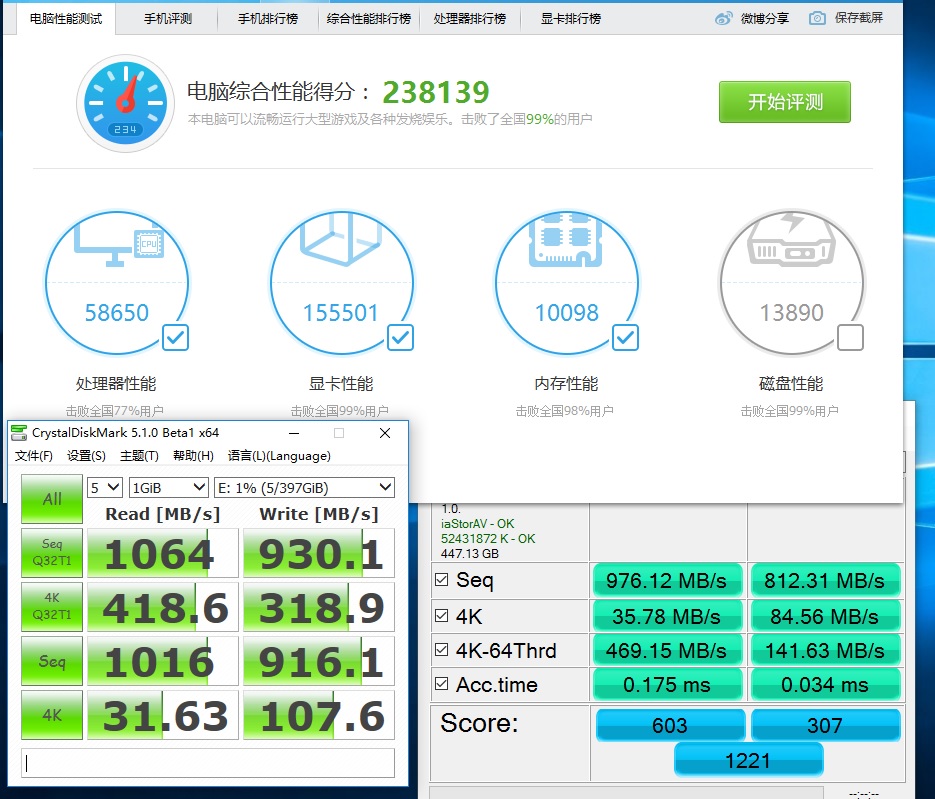Click the Seq read value 1016
The image size is (935, 799).
[163, 661]
